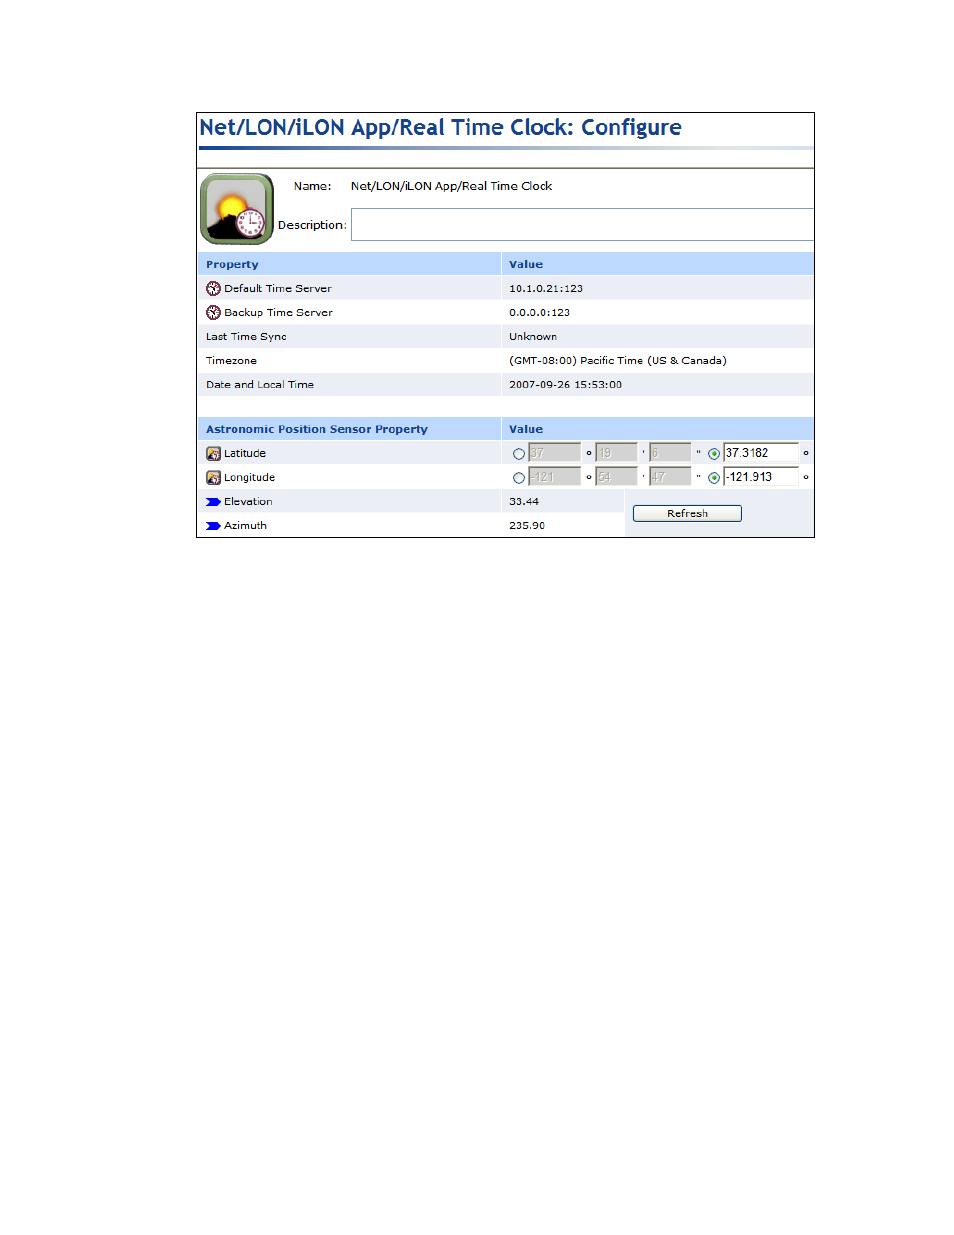
Task: Click the Latitude label
Action: point(245,453)
